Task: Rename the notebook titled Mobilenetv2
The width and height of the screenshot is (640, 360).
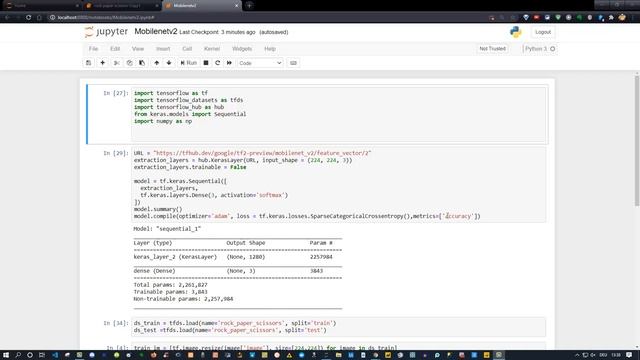Action: click(x=156, y=31)
